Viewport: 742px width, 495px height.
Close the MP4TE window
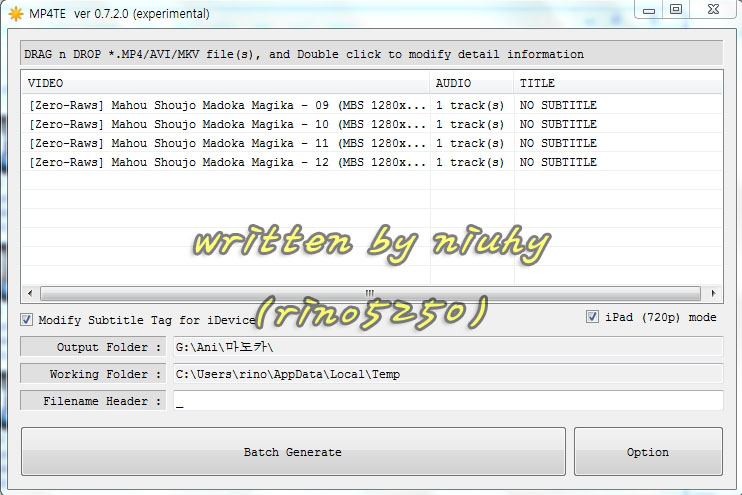(x=713, y=9)
